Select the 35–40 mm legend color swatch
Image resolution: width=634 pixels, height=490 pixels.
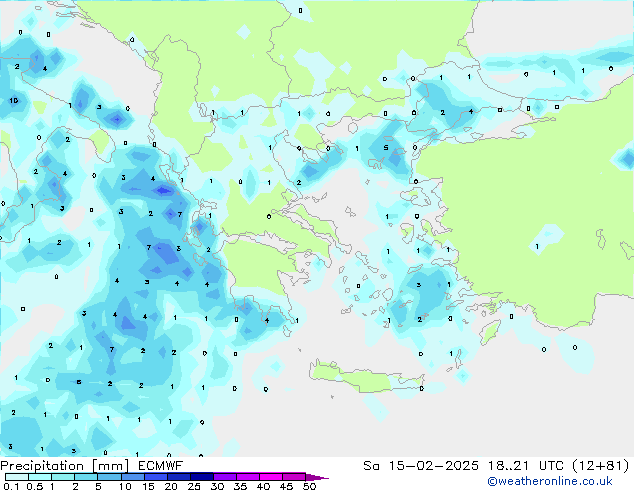click(248, 477)
